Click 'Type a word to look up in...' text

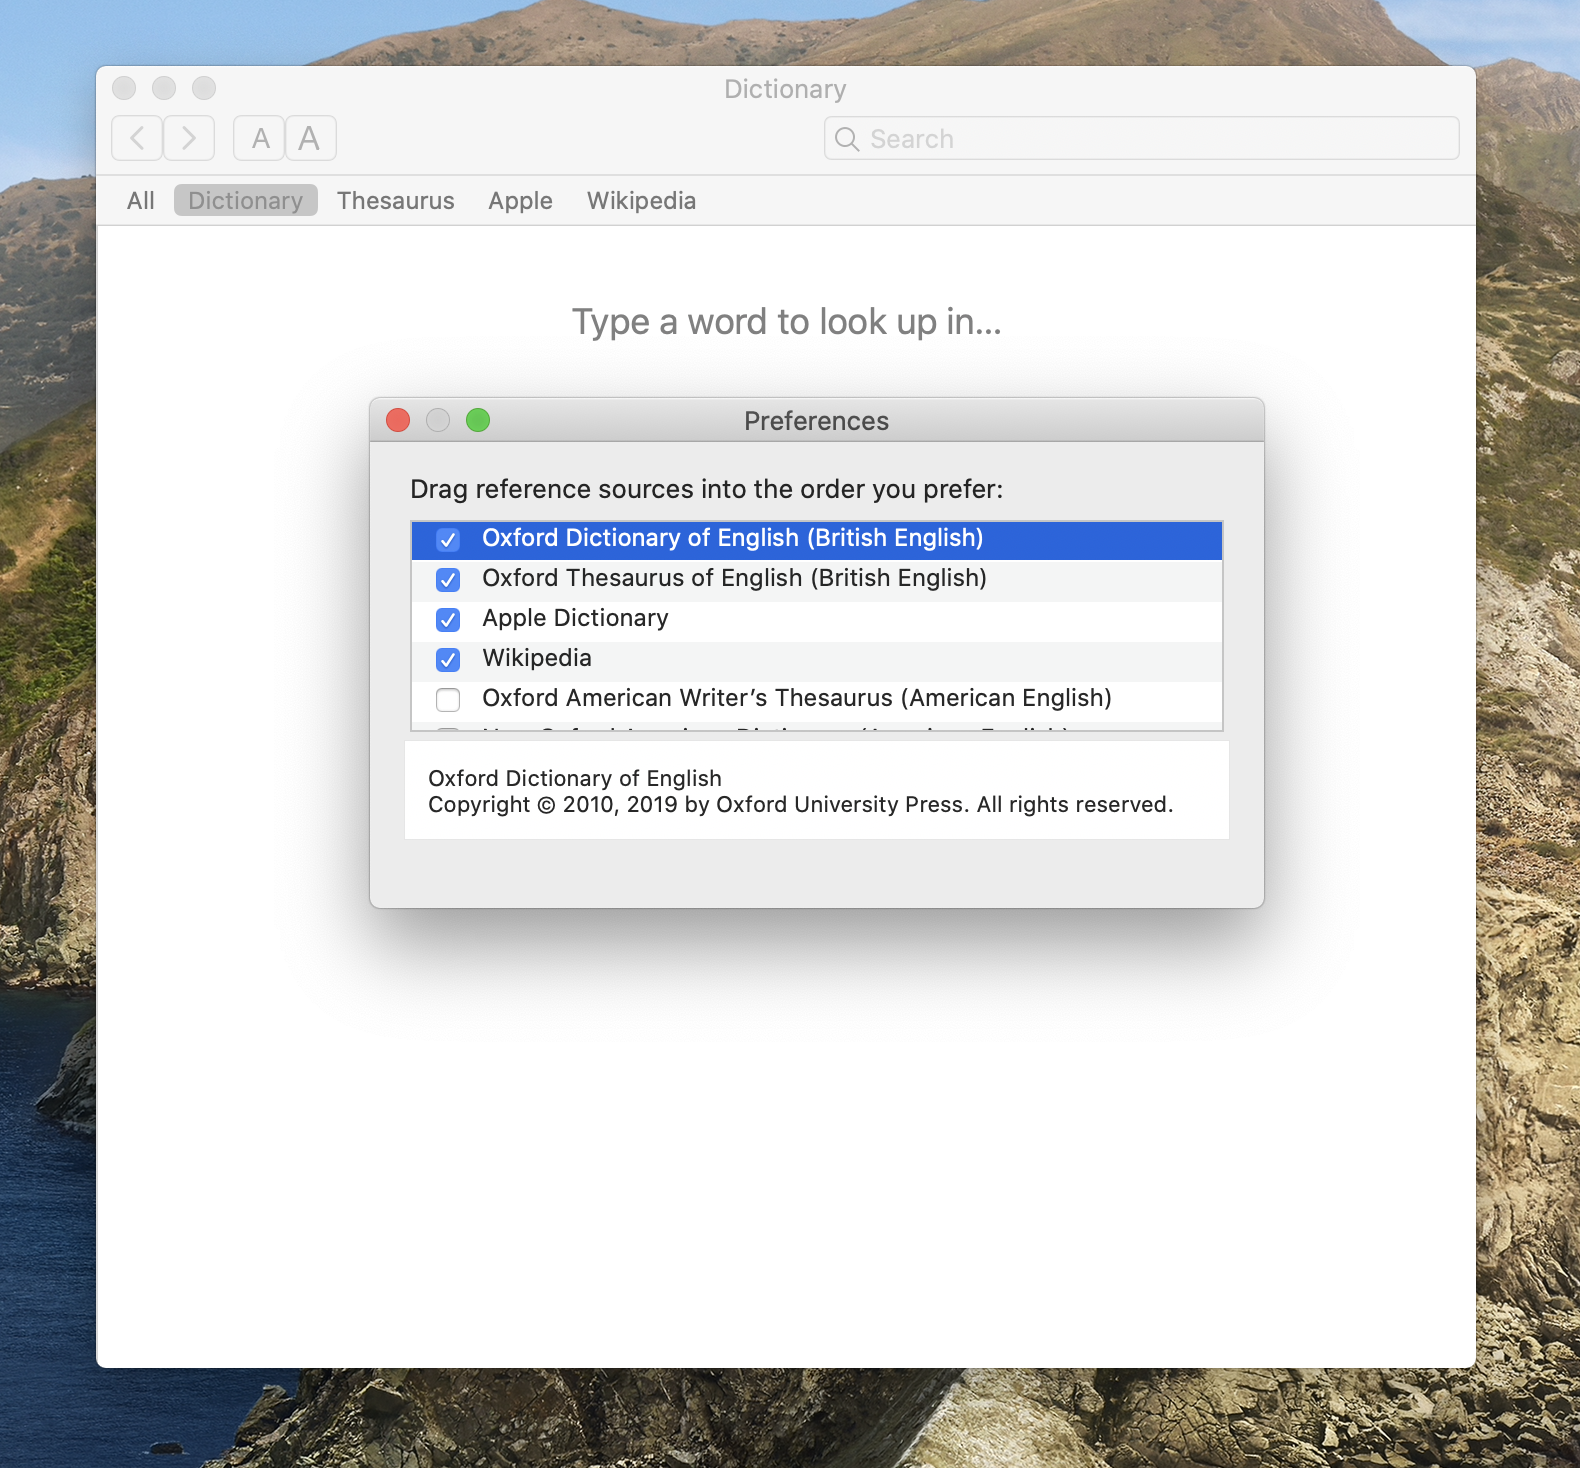[x=786, y=323]
